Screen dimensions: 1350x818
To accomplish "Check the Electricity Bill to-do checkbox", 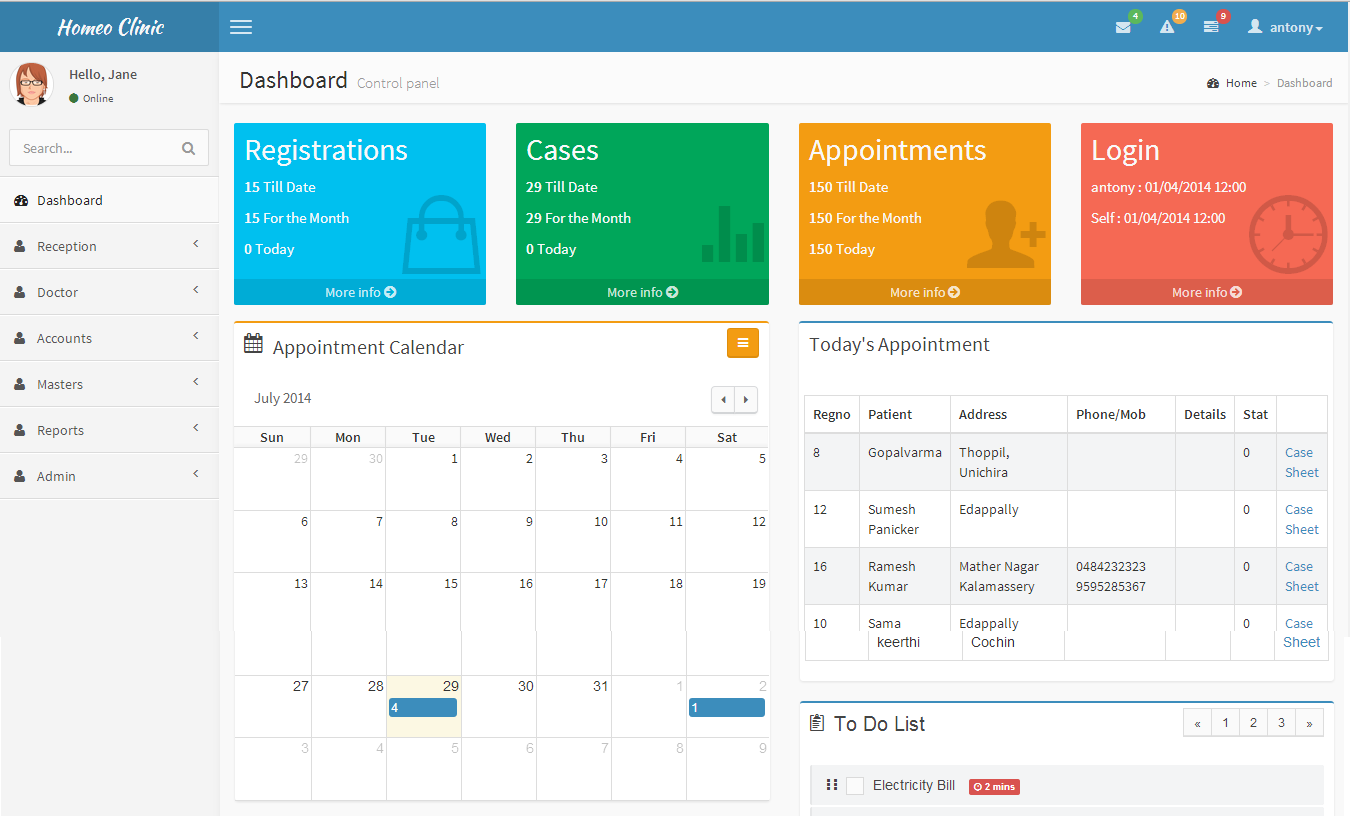I will [855, 786].
